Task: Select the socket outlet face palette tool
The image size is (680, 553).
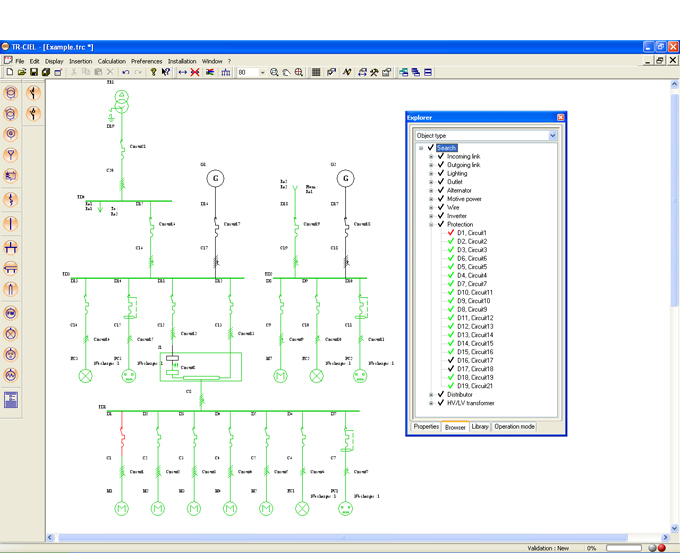Action: coord(11,354)
